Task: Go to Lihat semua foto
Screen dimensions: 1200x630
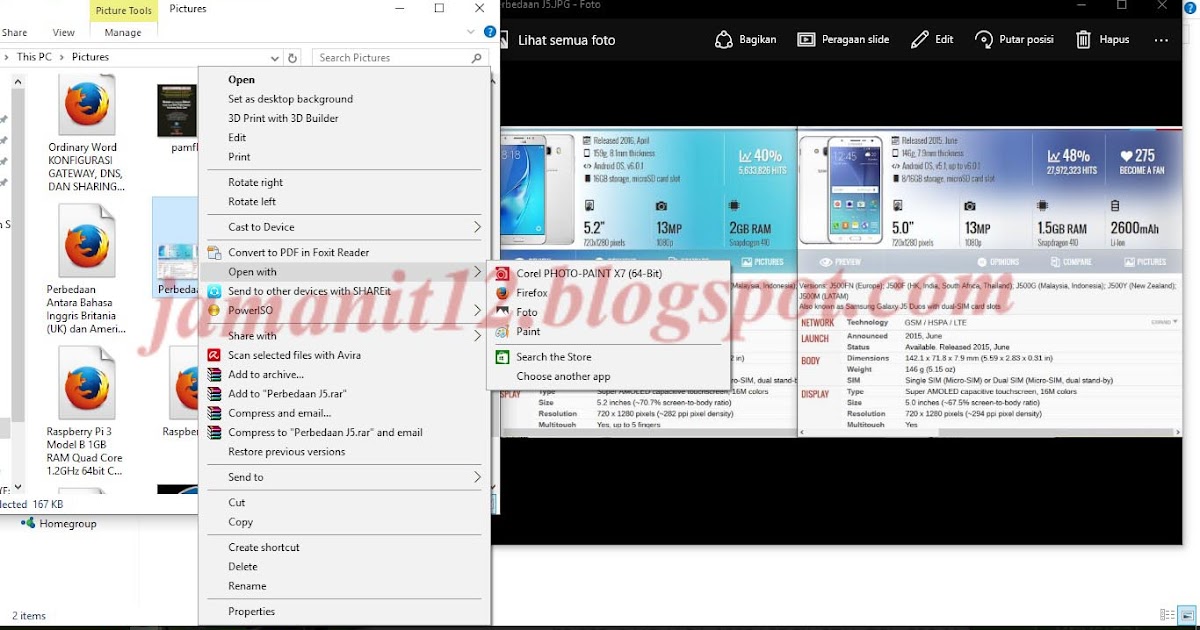Action: pos(566,41)
